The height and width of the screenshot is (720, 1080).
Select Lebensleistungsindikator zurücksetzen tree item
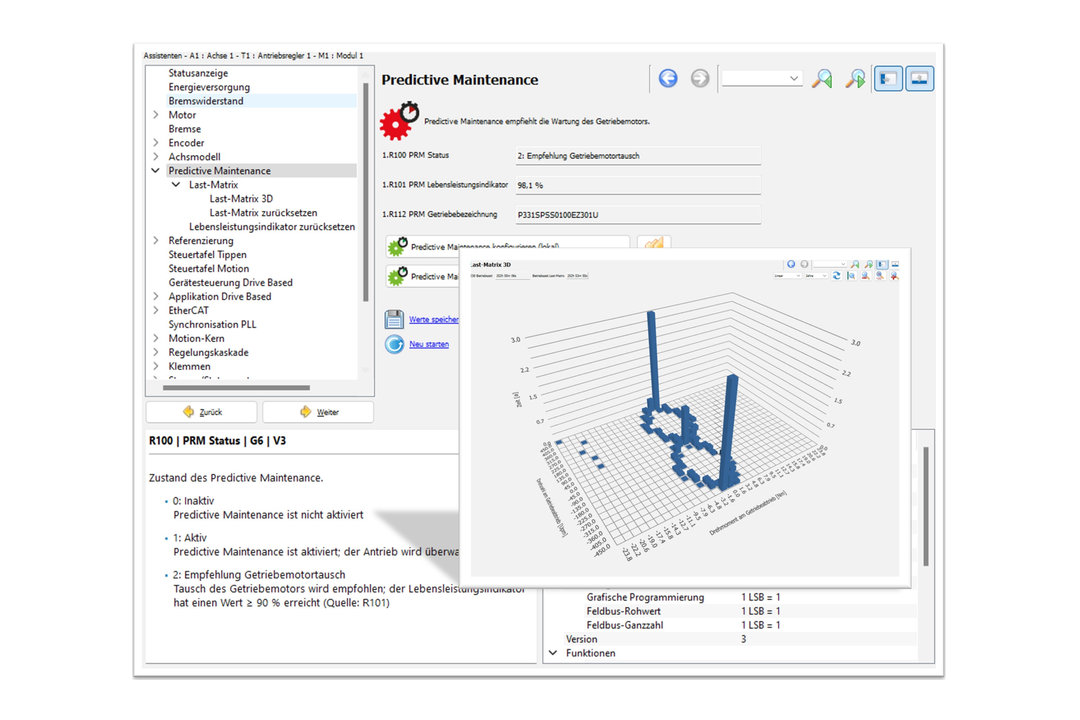point(272,227)
